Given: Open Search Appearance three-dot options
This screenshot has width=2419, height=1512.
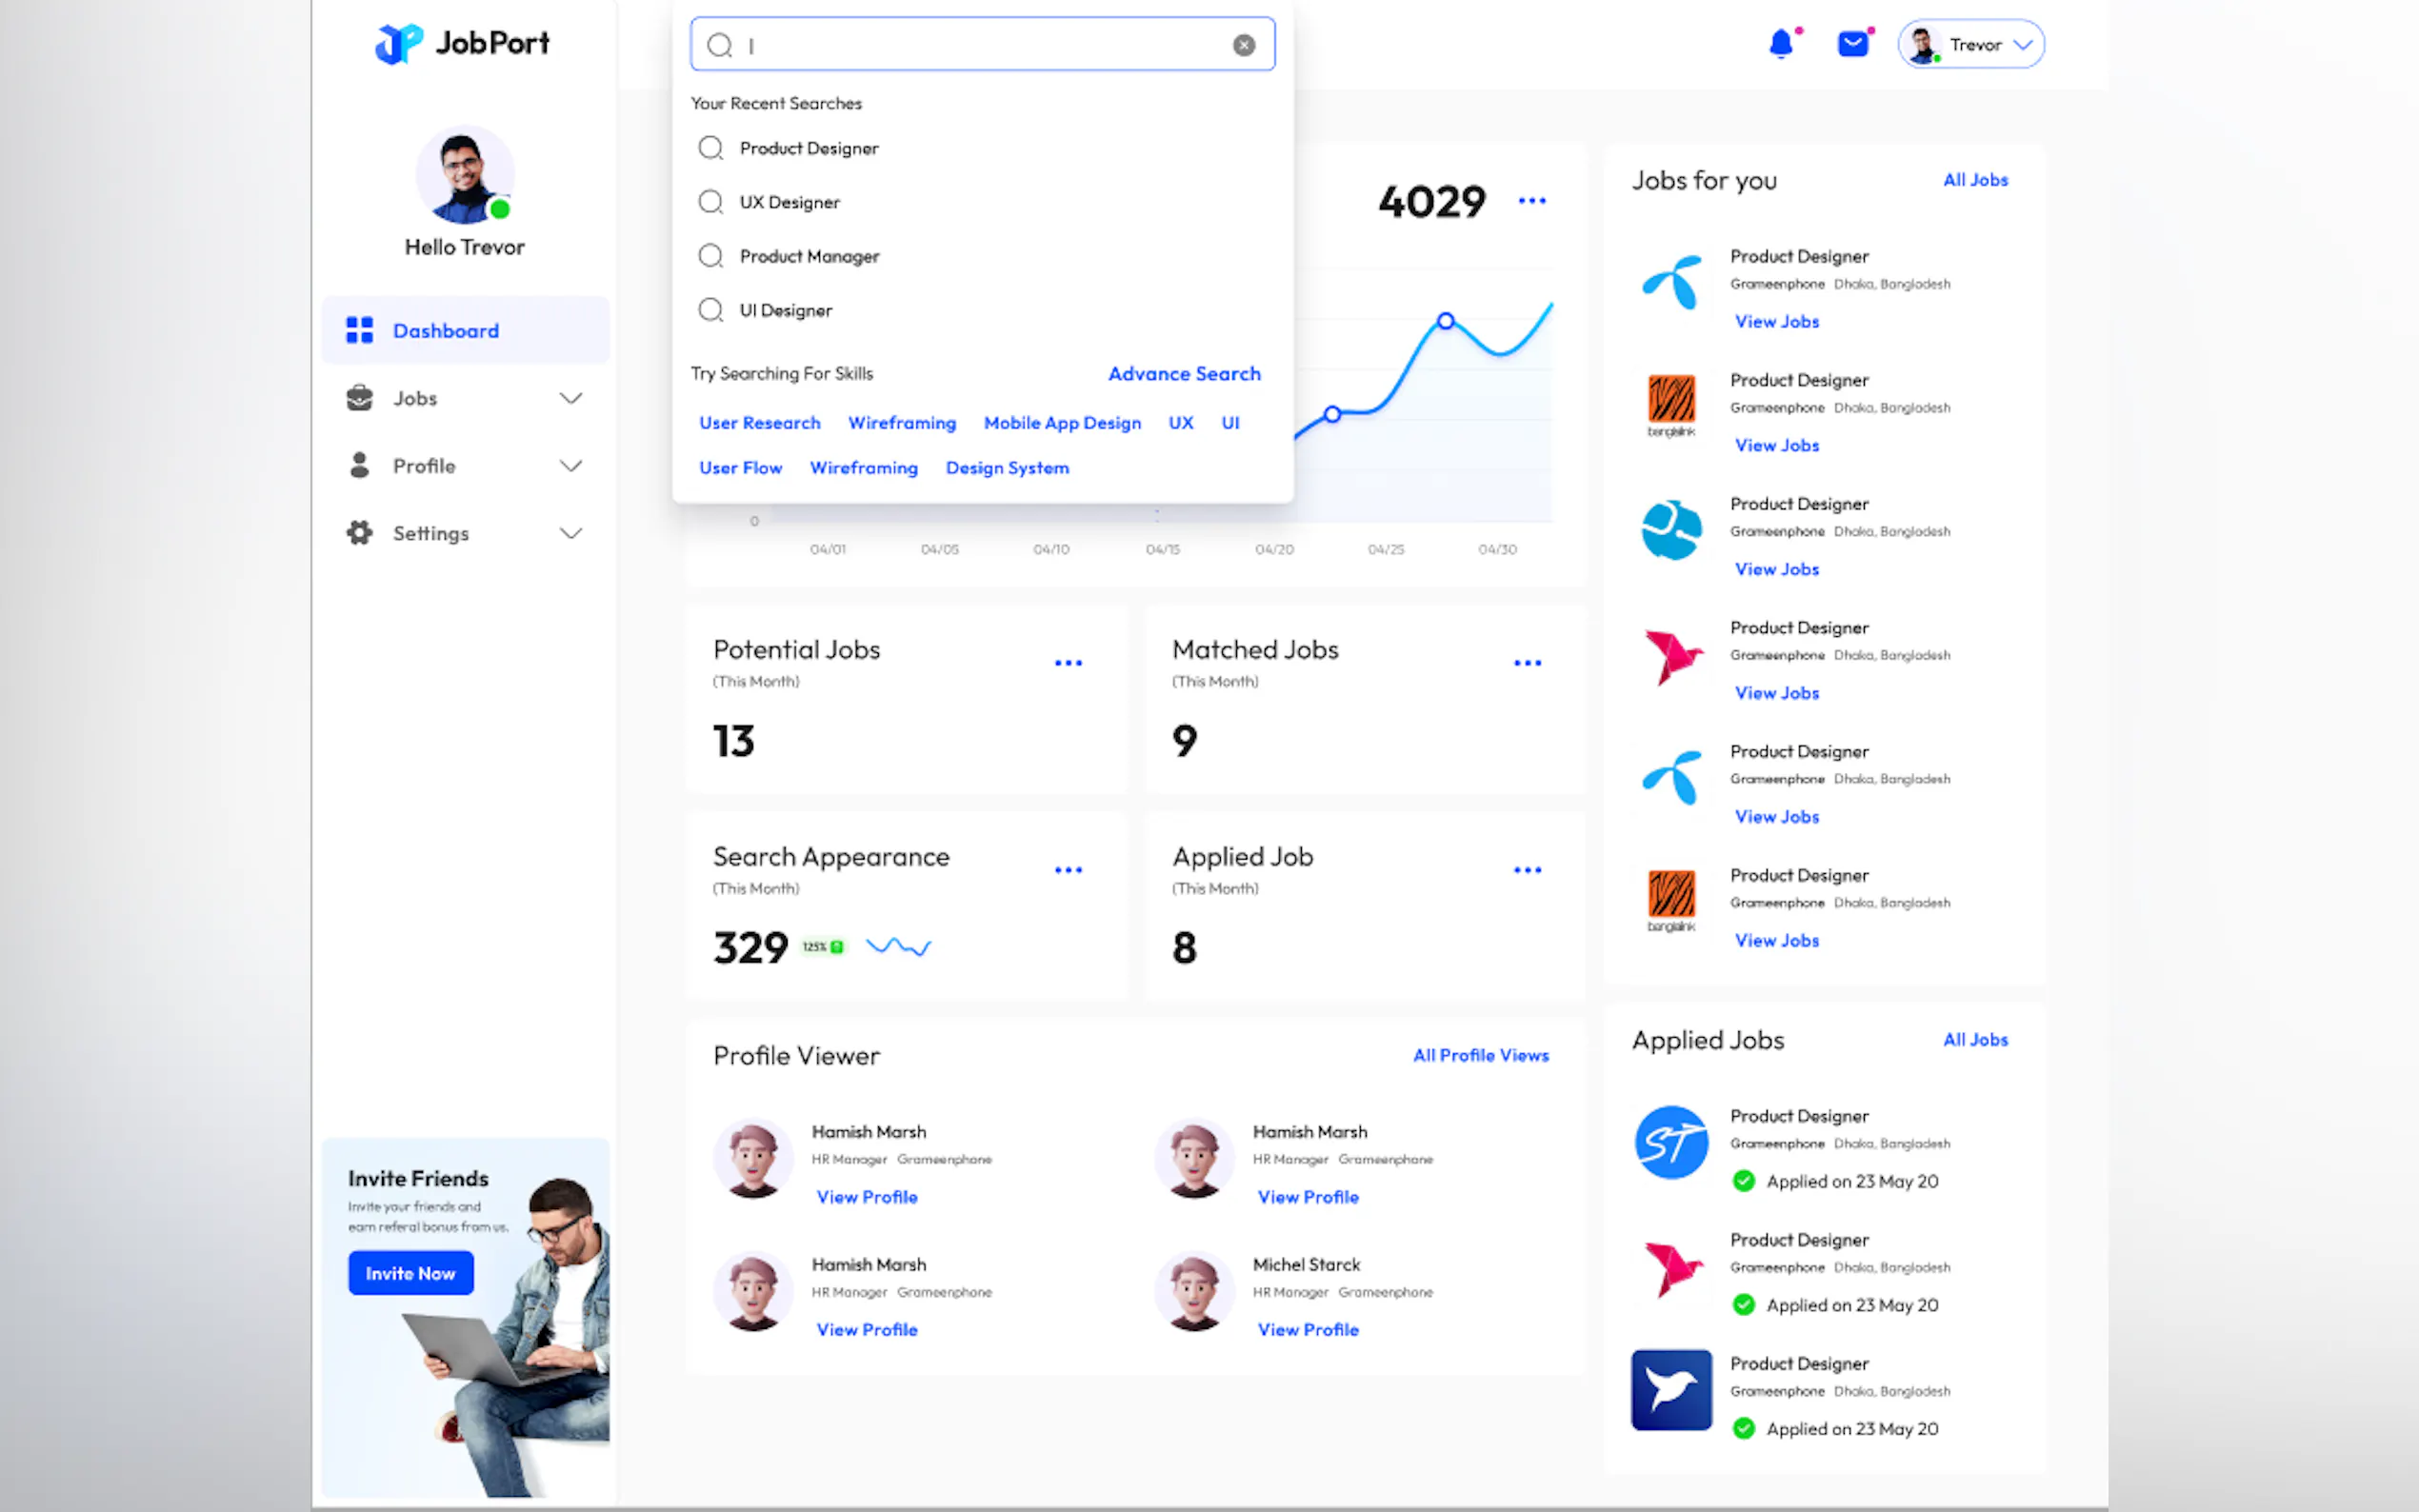Looking at the screenshot, I should click(1068, 870).
